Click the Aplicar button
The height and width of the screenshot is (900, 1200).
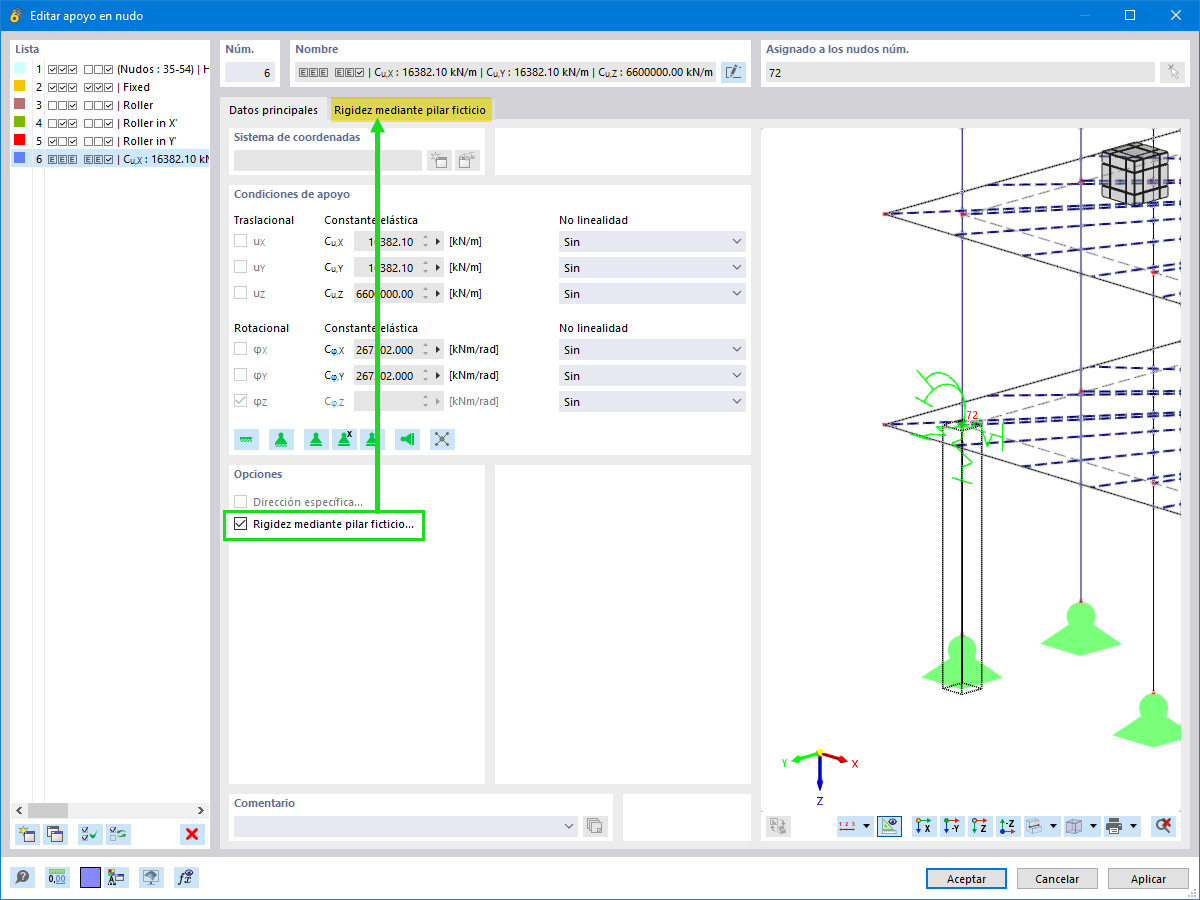(1148, 879)
